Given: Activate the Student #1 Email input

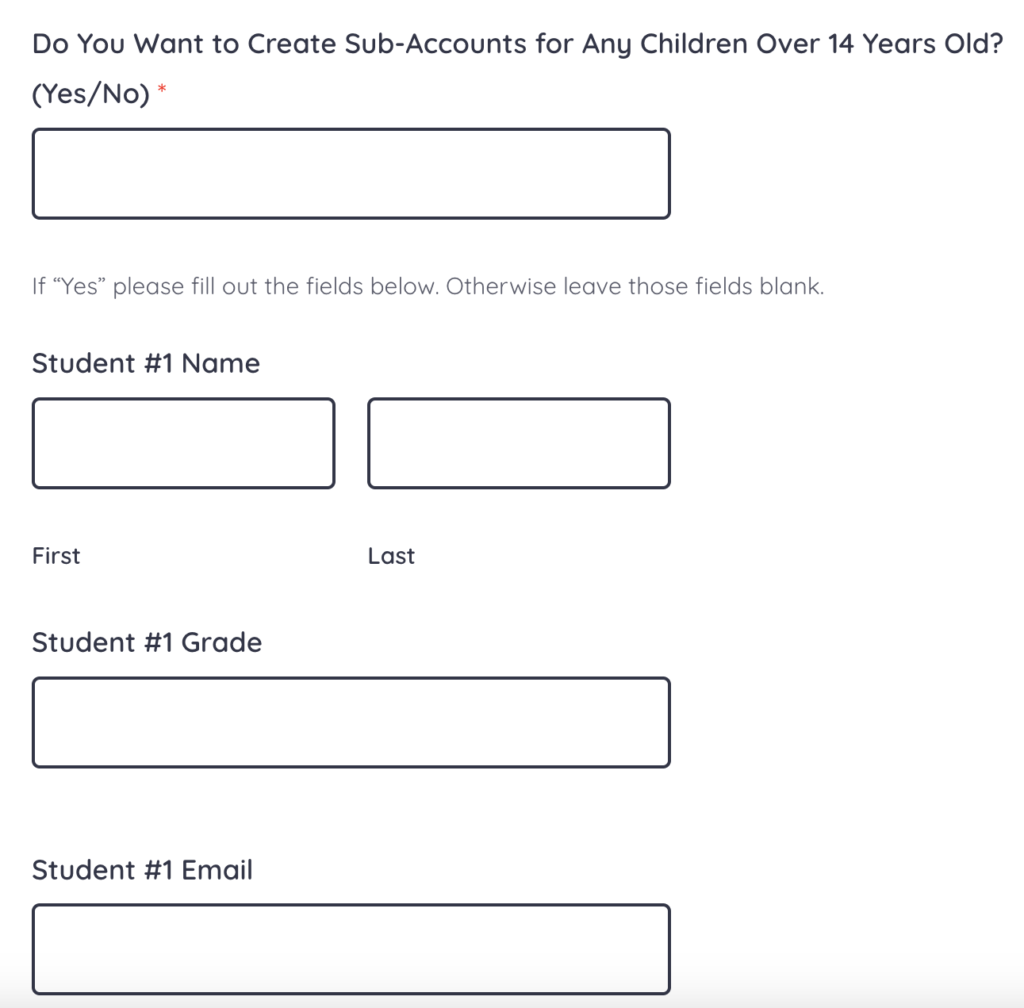Looking at the screenshot, I should click(x=351, y=949).
